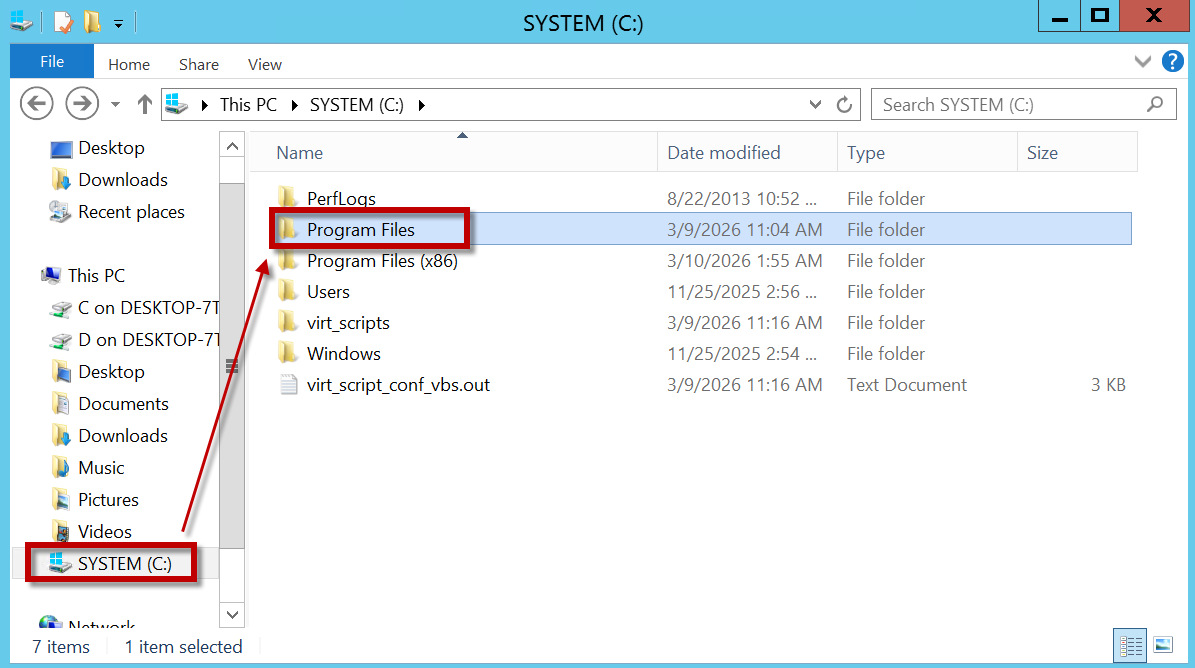Switch to large thumbnails view icon
The image size is (1195, 668).
click(1163, 644)
